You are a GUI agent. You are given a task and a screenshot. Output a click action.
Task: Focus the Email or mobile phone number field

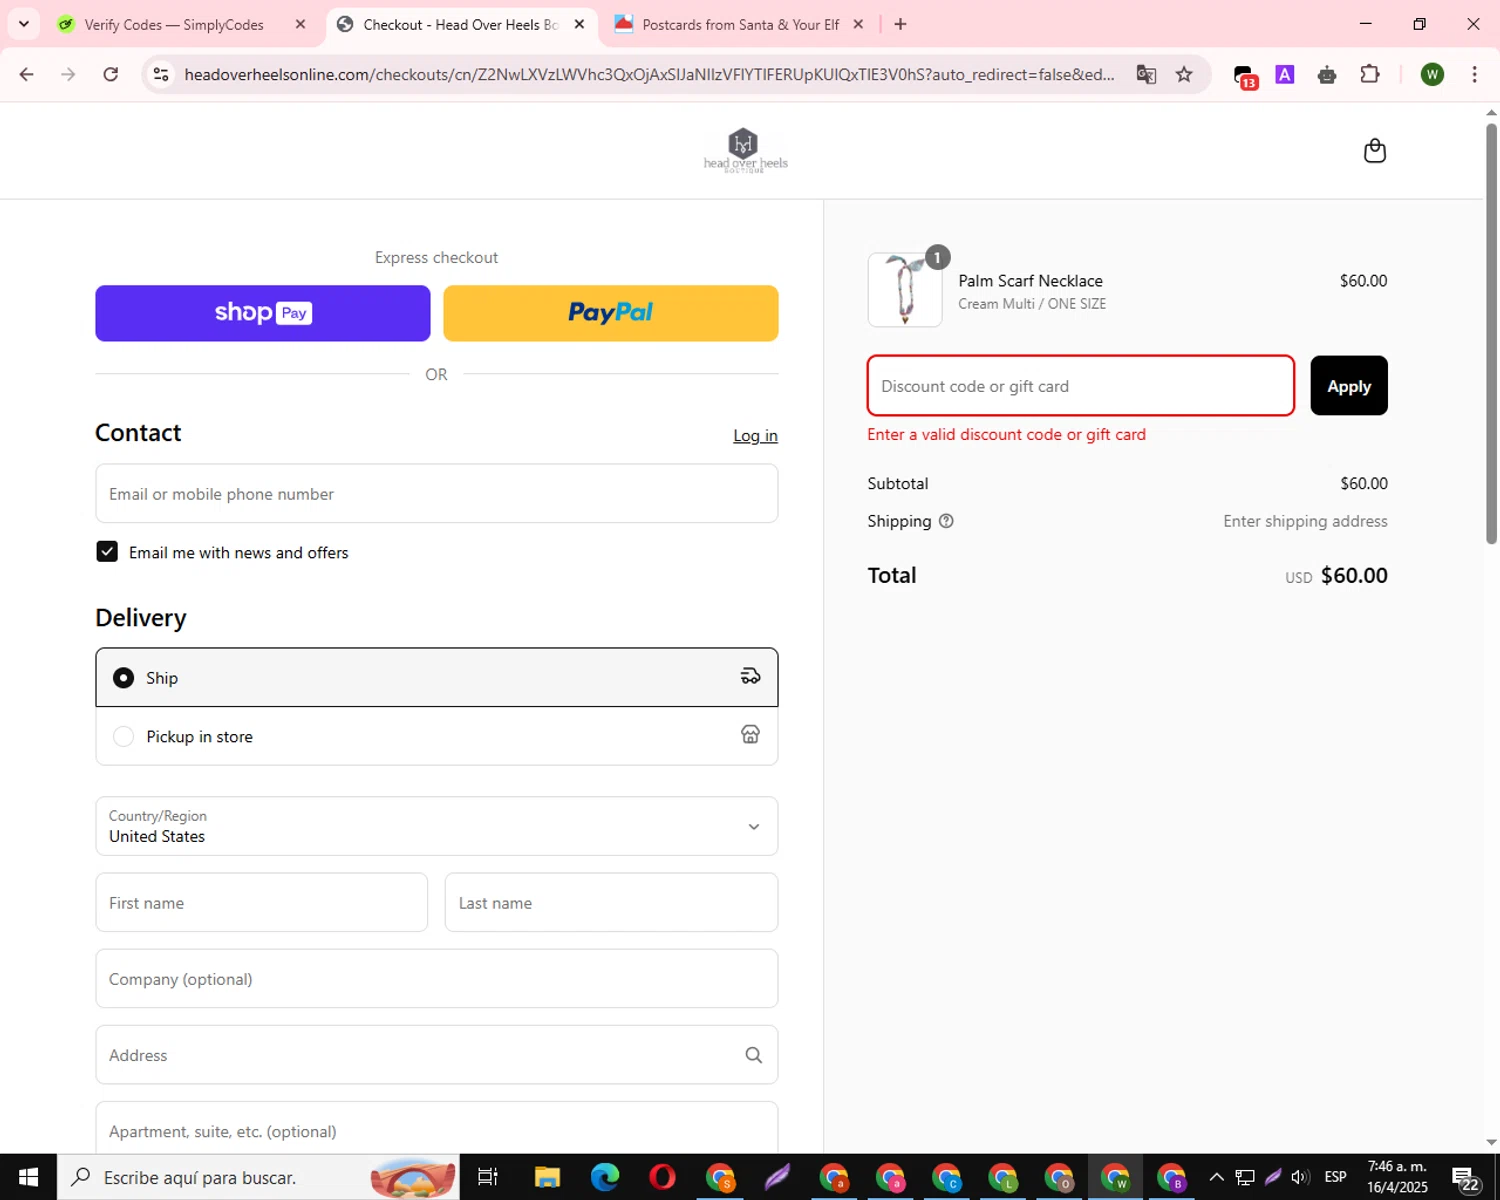tap(437, 493)
